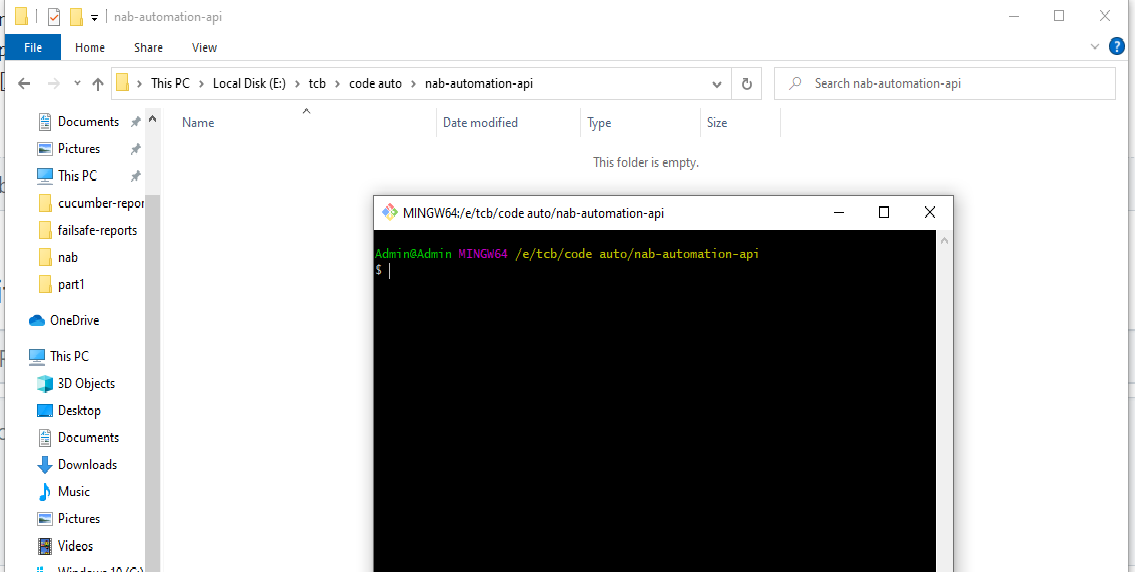The image size is (1135, 572).
Task: Click the Search nab-automation-api field
Action: [945, 84]
